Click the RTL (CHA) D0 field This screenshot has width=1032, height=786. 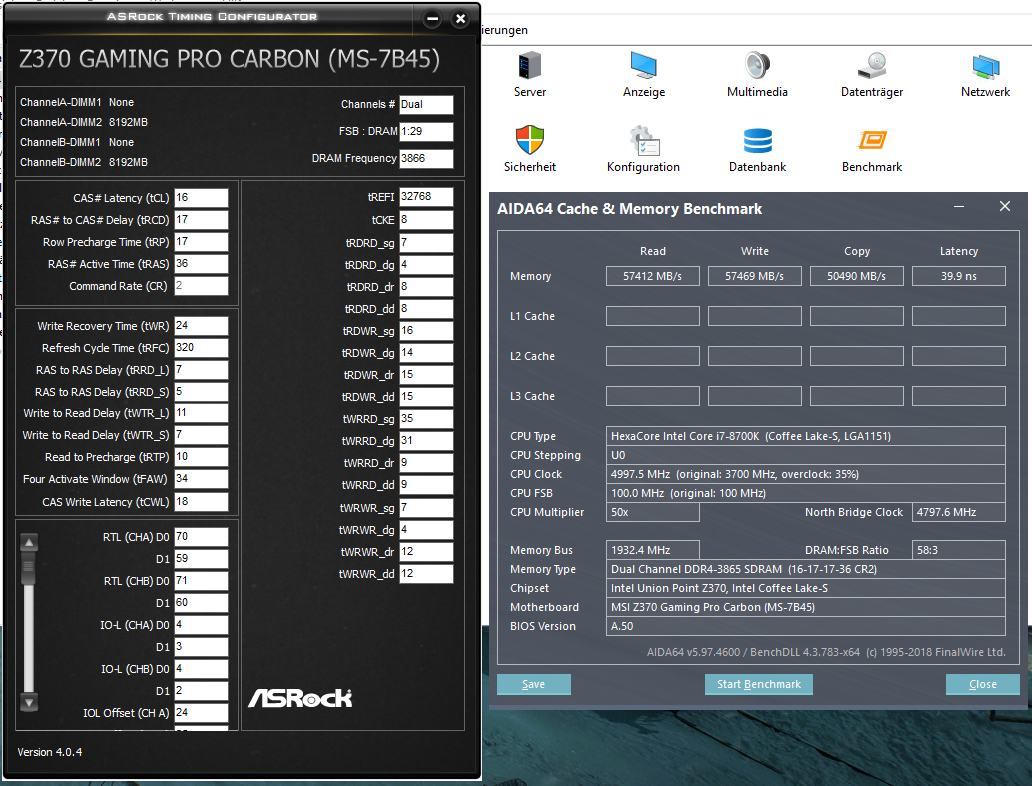(x=201, y=537)
